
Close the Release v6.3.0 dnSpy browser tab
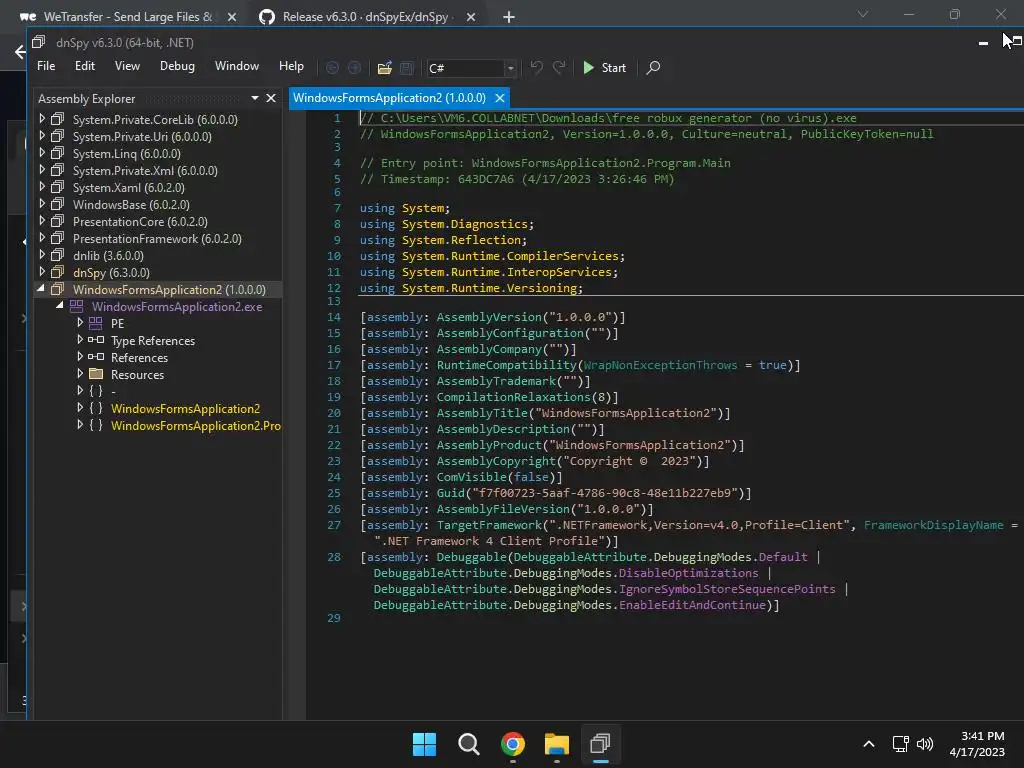[471, 17]
